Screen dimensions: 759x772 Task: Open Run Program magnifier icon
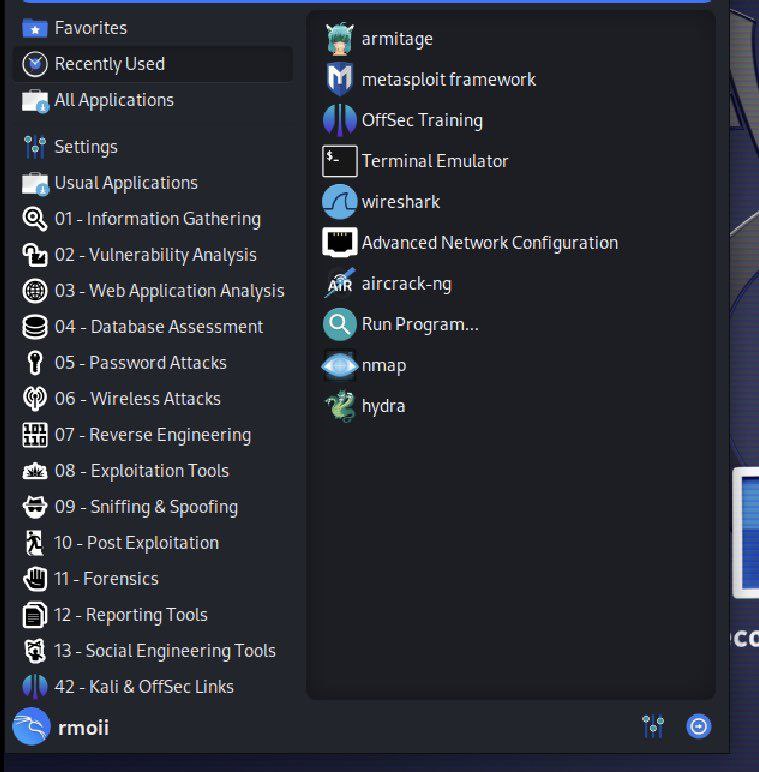340,324
